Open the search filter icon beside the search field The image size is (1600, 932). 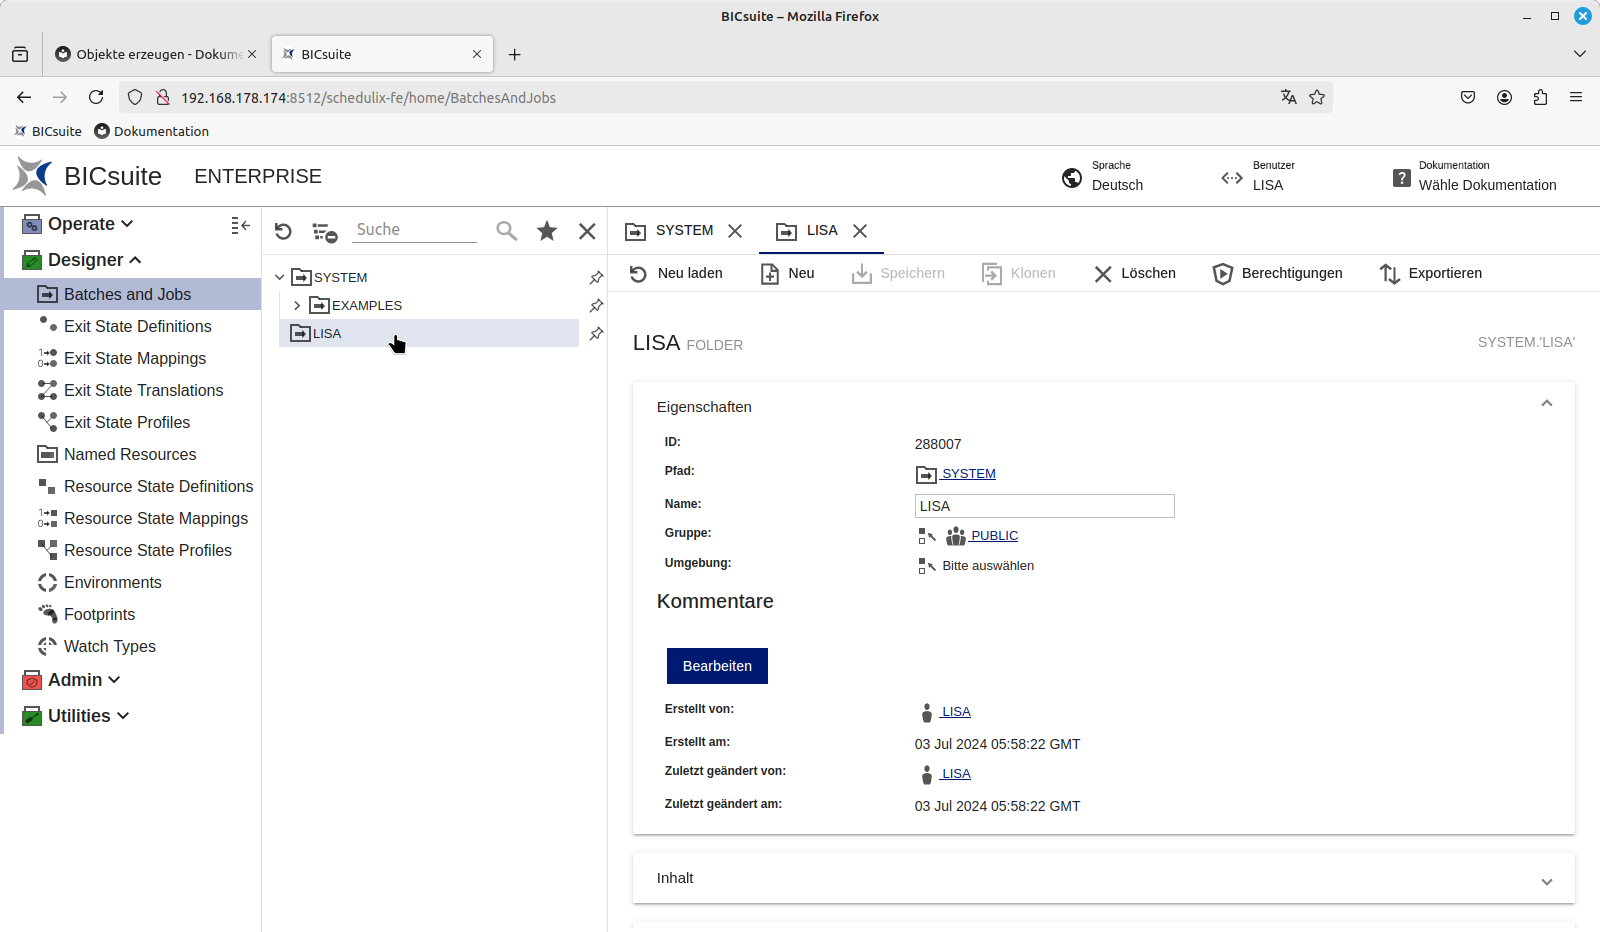(x=323, y=230)
